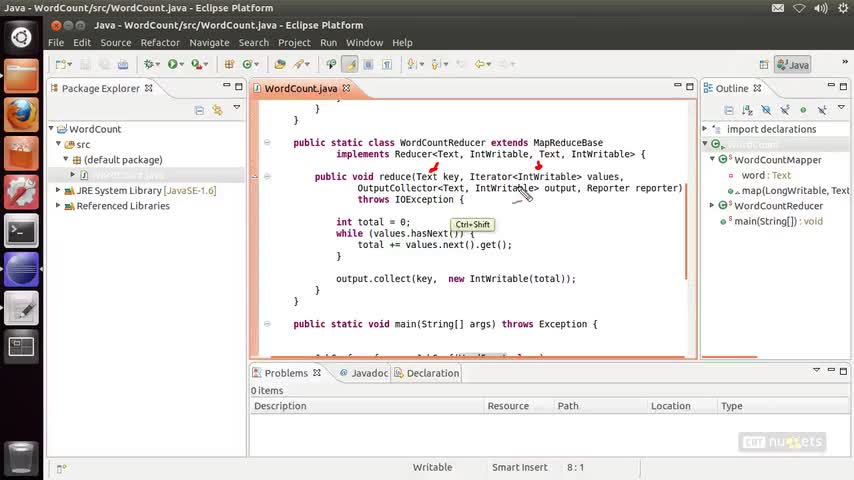Toggle Hide Static Fields and Methods in Outline
854x480 pixels.
click(783, 110)
